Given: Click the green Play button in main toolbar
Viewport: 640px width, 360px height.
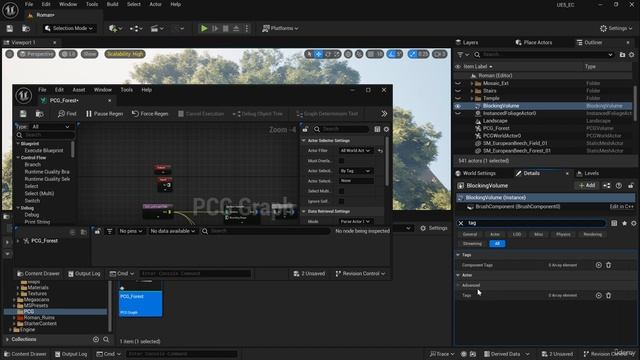Looking at the screenshot, I should [204, 28].
